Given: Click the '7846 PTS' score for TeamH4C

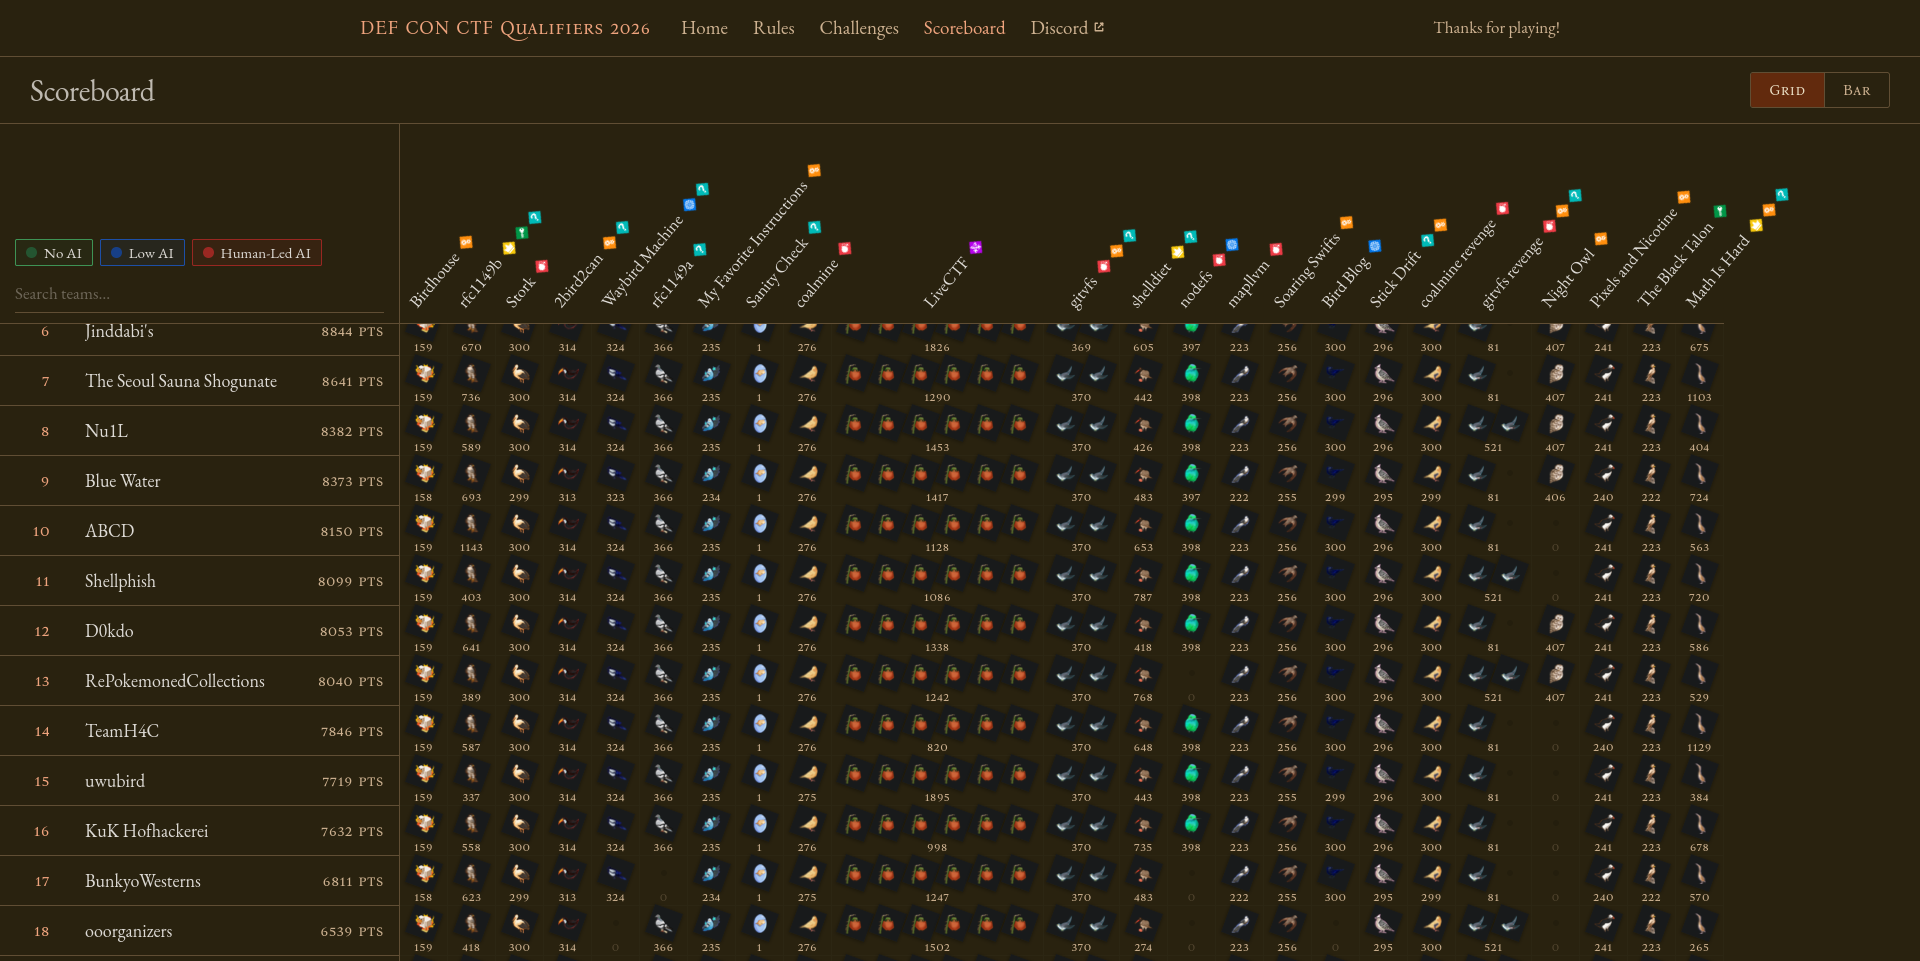Looking at the screenshot, I should pyautogui.click(x=352, y=732).
